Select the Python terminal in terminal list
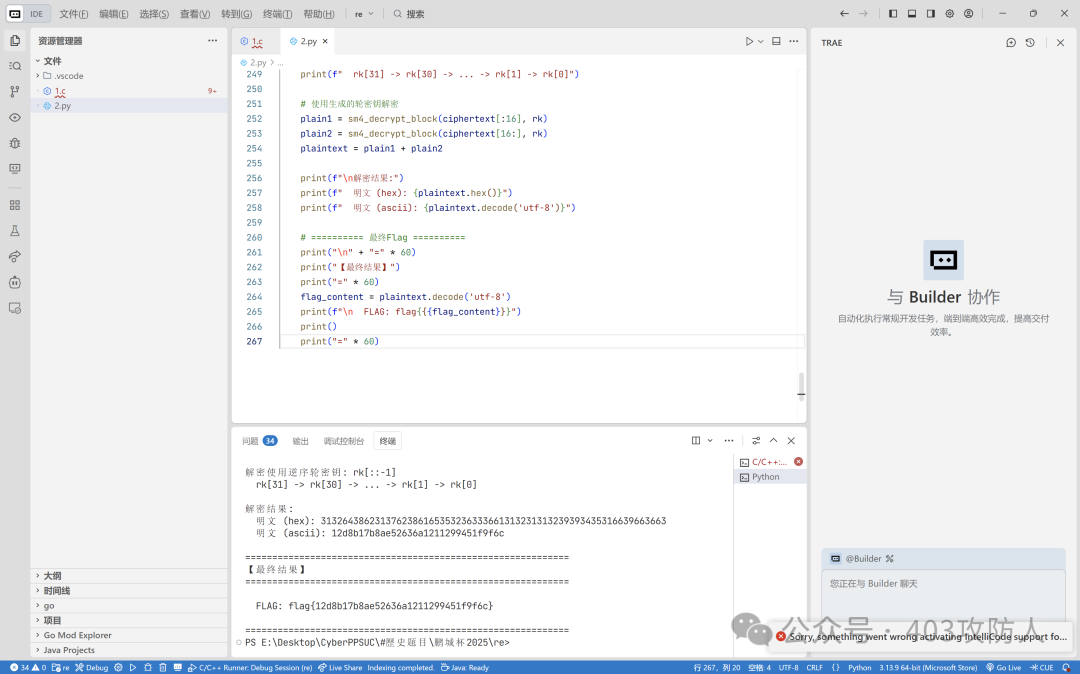This screenshot has width=1080, height=674. 765,477
